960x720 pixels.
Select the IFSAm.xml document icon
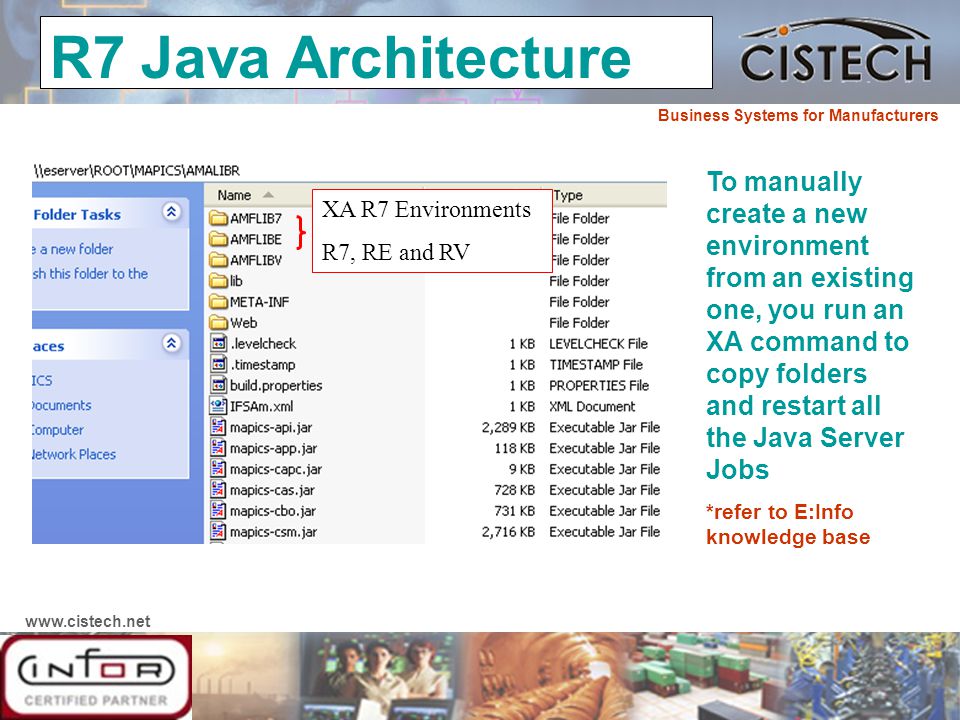coord(219,406)
